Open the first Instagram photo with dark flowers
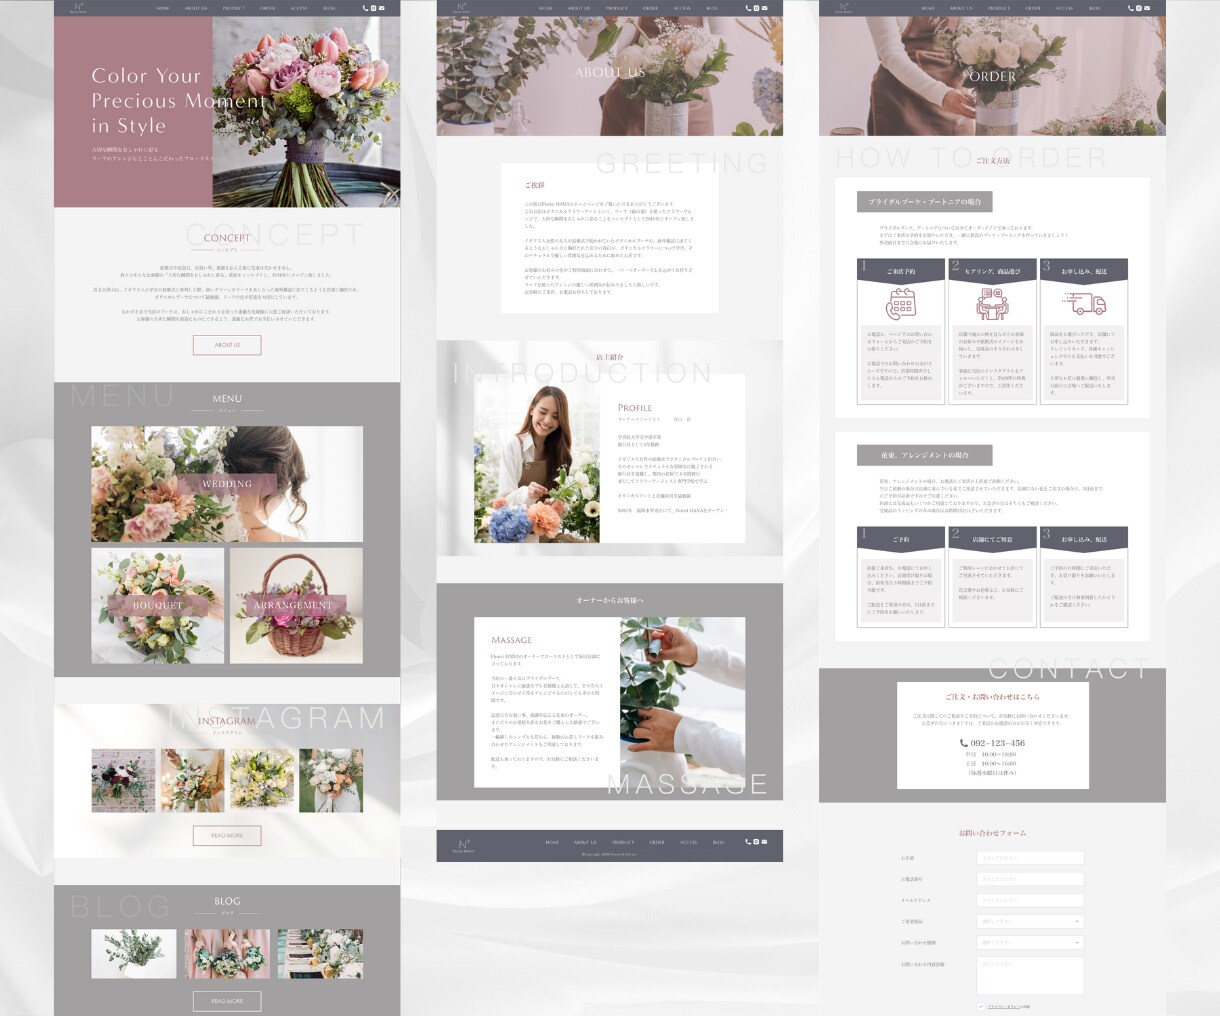The width and height of the screenshot is (1220, 1016). tap(123, 780)
